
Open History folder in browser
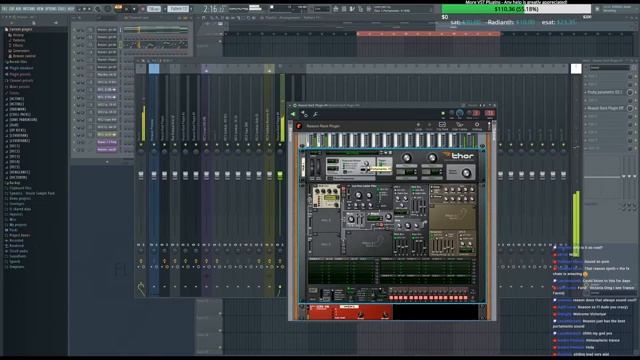pyautogui.click(x=18, y=35)
